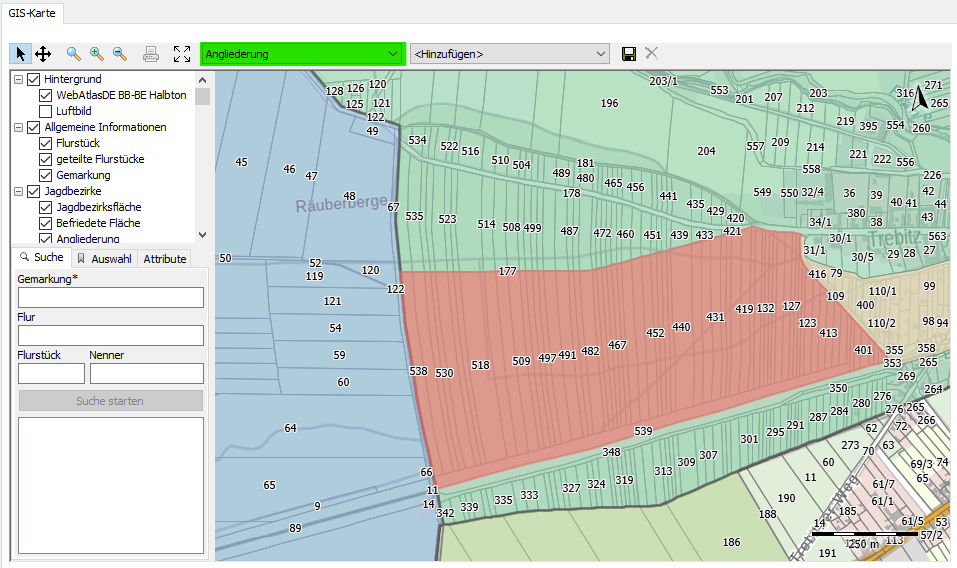957x568 pixels.
Task: Open the Attribute tab
Action: (165, 259)
